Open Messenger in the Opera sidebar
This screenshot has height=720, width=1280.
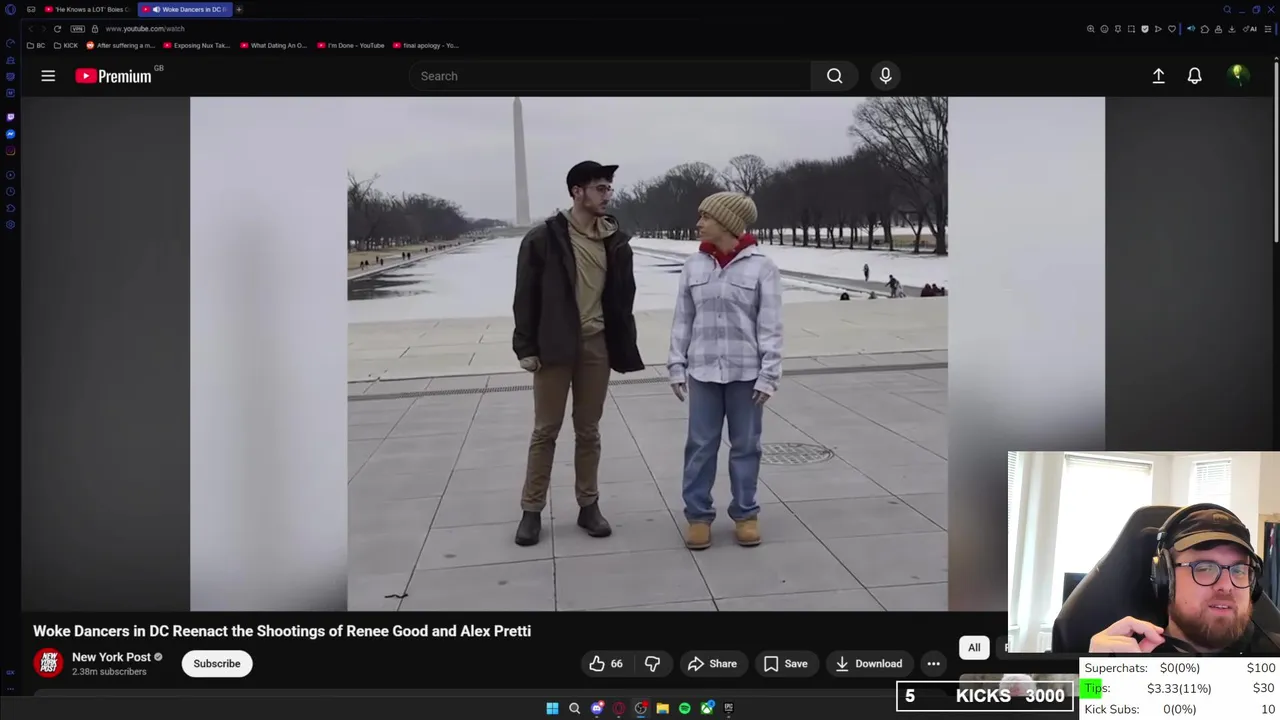click(10, 134)
